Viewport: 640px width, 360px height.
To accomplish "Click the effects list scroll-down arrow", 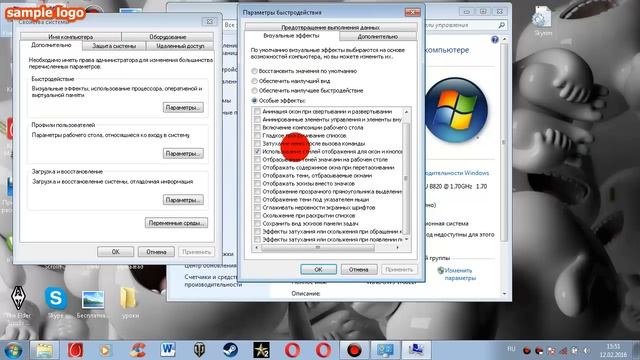I will [x=406, y=239].
